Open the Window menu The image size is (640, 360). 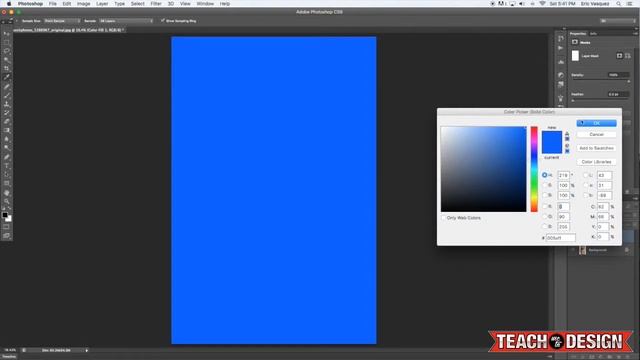coord(205,4)
